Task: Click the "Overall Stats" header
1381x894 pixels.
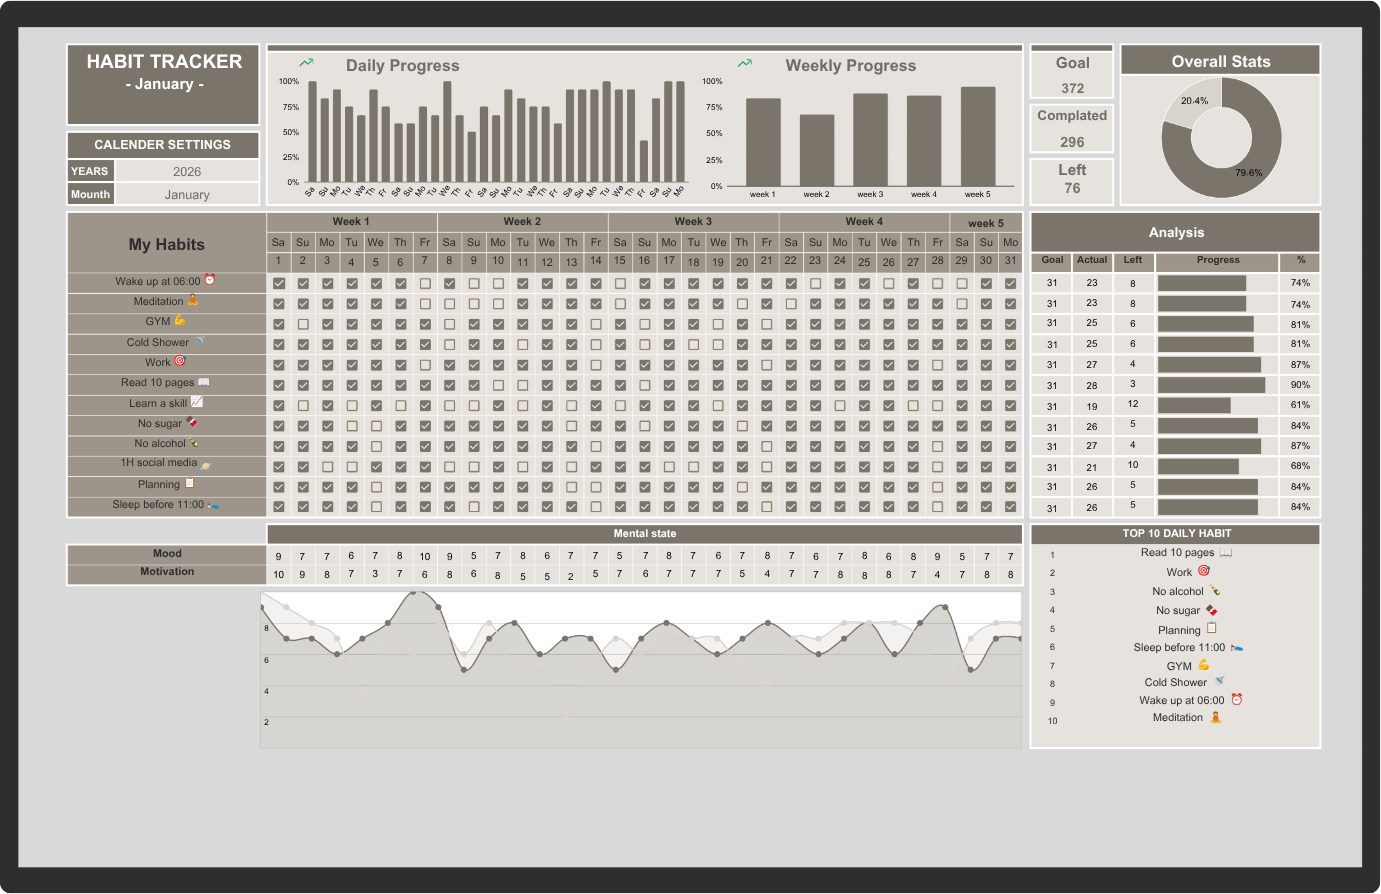Action: pos(1221,61)
